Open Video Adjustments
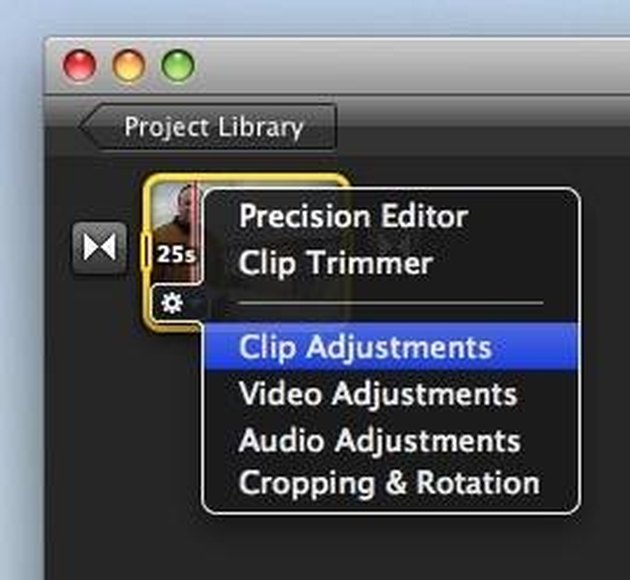This screenshot has height=580, width=630. (378, 394)
